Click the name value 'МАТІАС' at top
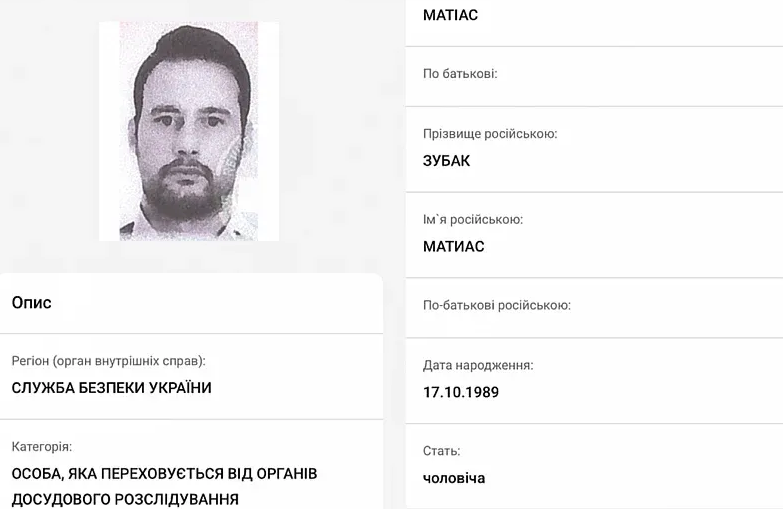 (450, 15)
